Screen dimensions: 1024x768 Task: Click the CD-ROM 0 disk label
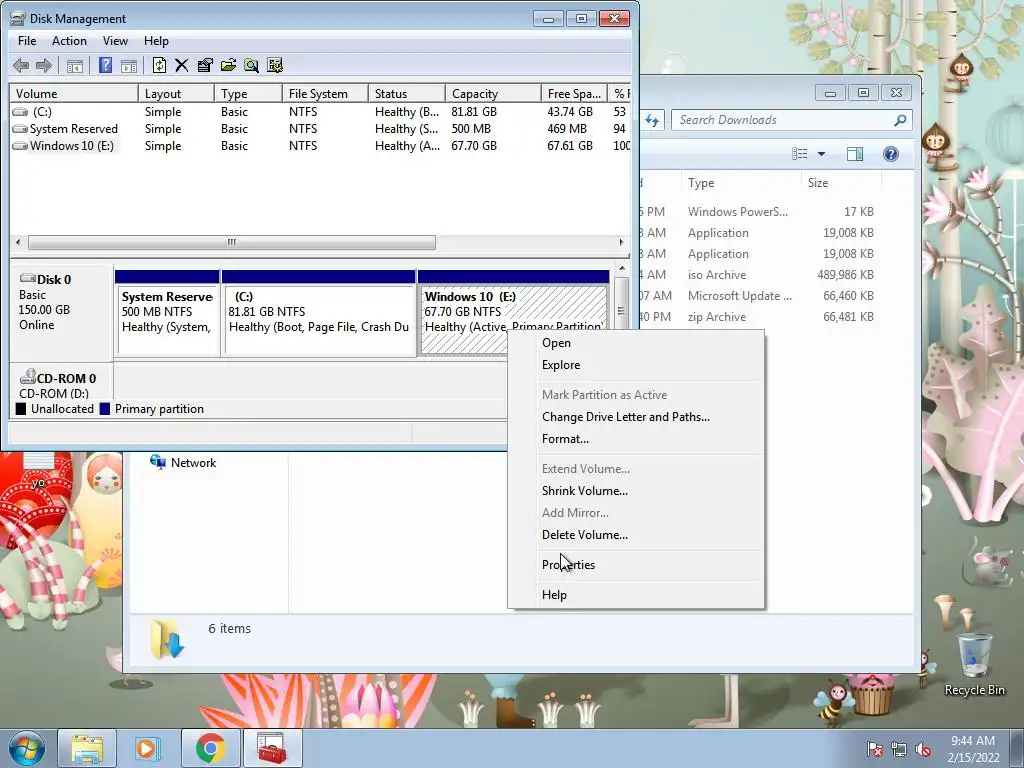pyautogui.click(x=57, y=378)
